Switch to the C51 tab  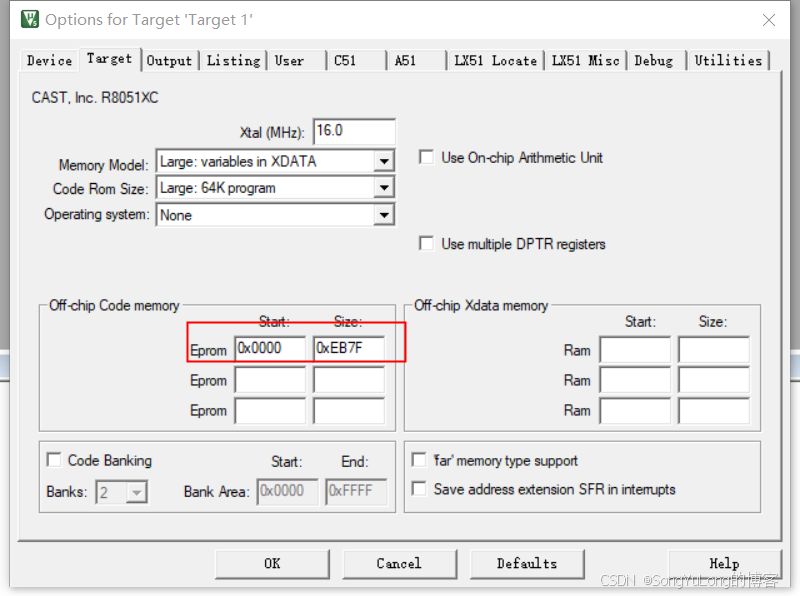(356, 61)
